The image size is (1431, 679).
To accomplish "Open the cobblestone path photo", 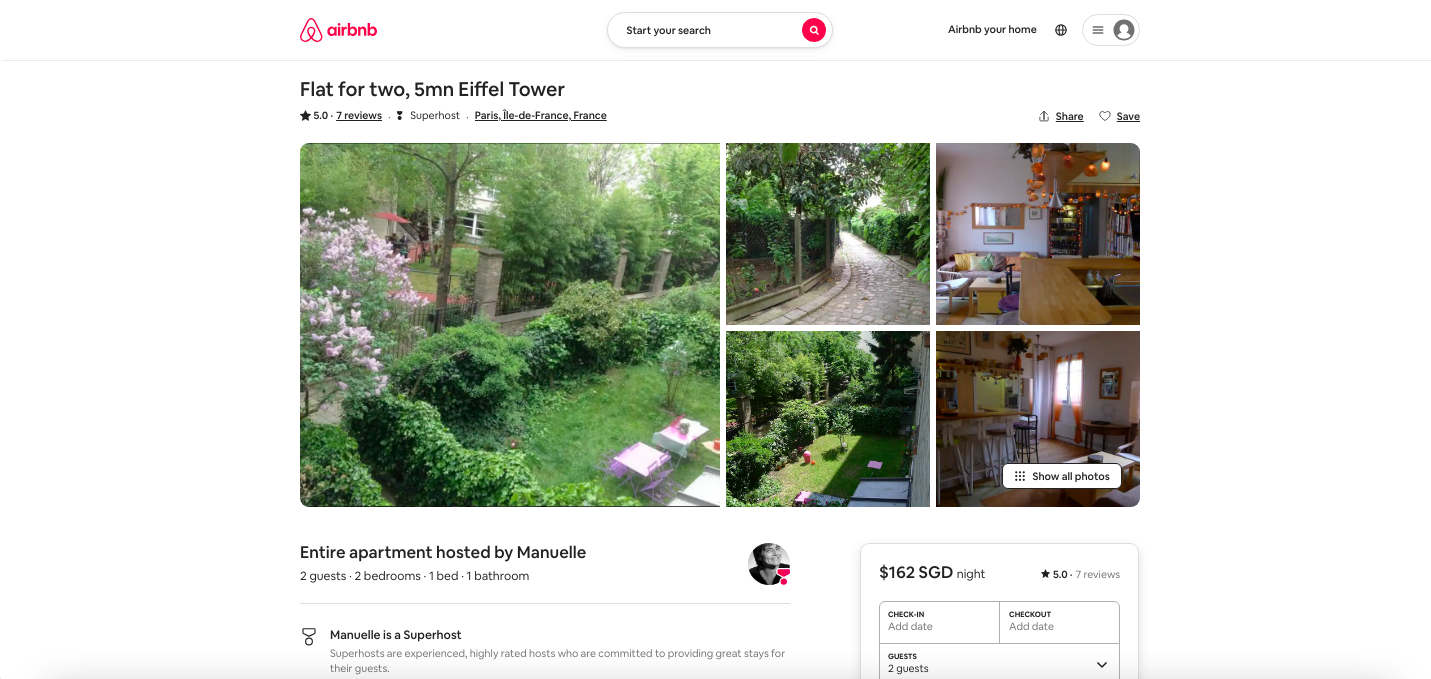I will tap(828, 234).
